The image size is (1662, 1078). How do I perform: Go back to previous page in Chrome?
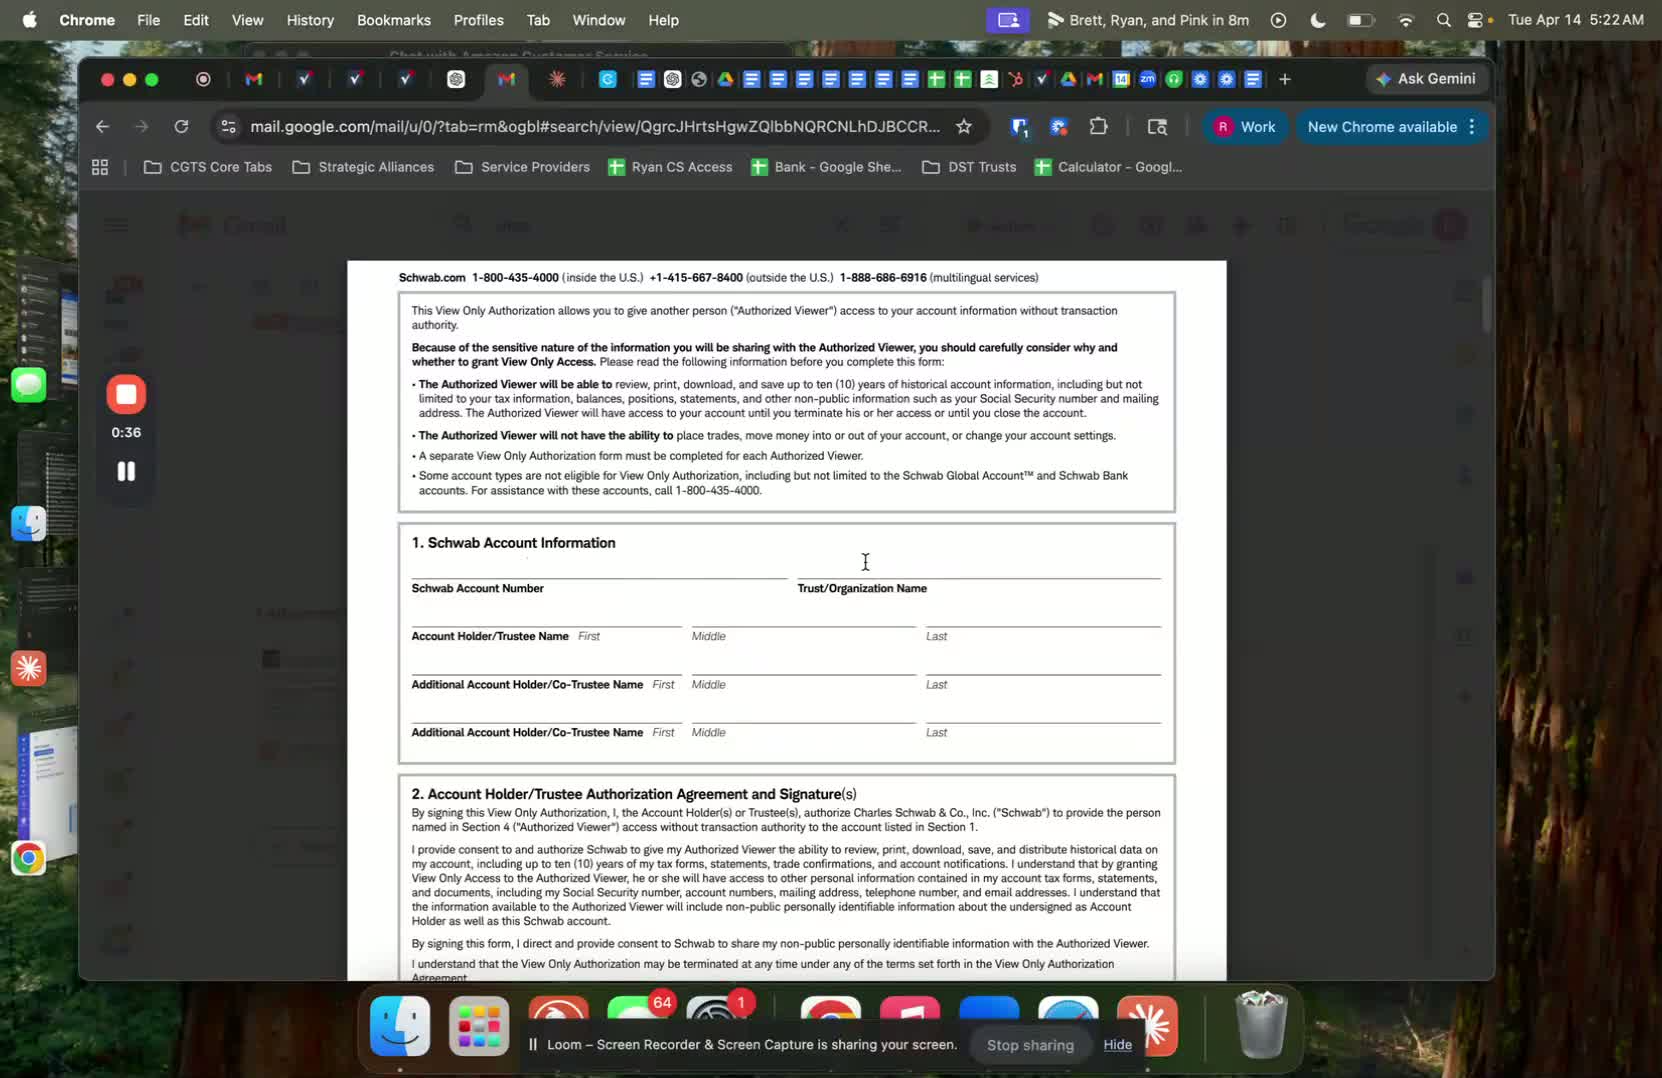click(102, 127)
